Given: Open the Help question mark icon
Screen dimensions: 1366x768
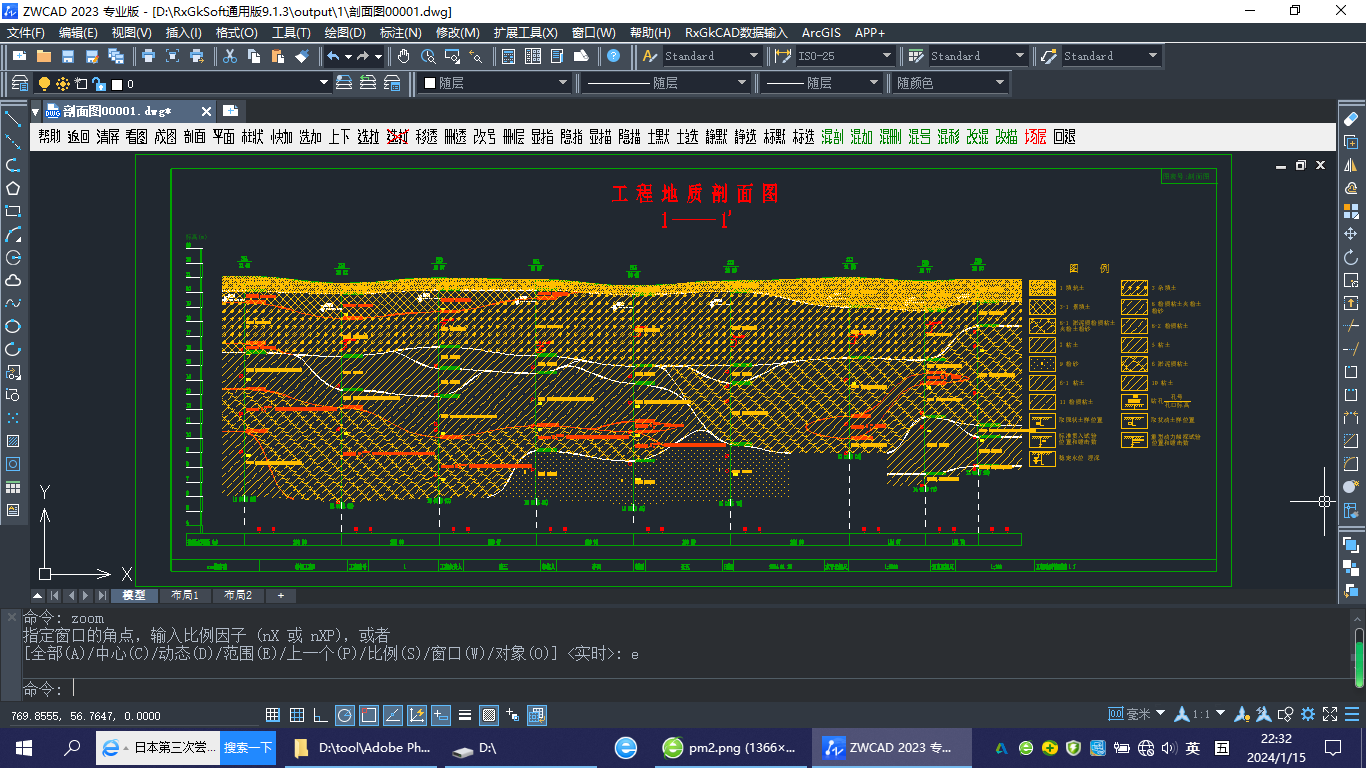Looking at the screenshot, I should pos(613,56).
